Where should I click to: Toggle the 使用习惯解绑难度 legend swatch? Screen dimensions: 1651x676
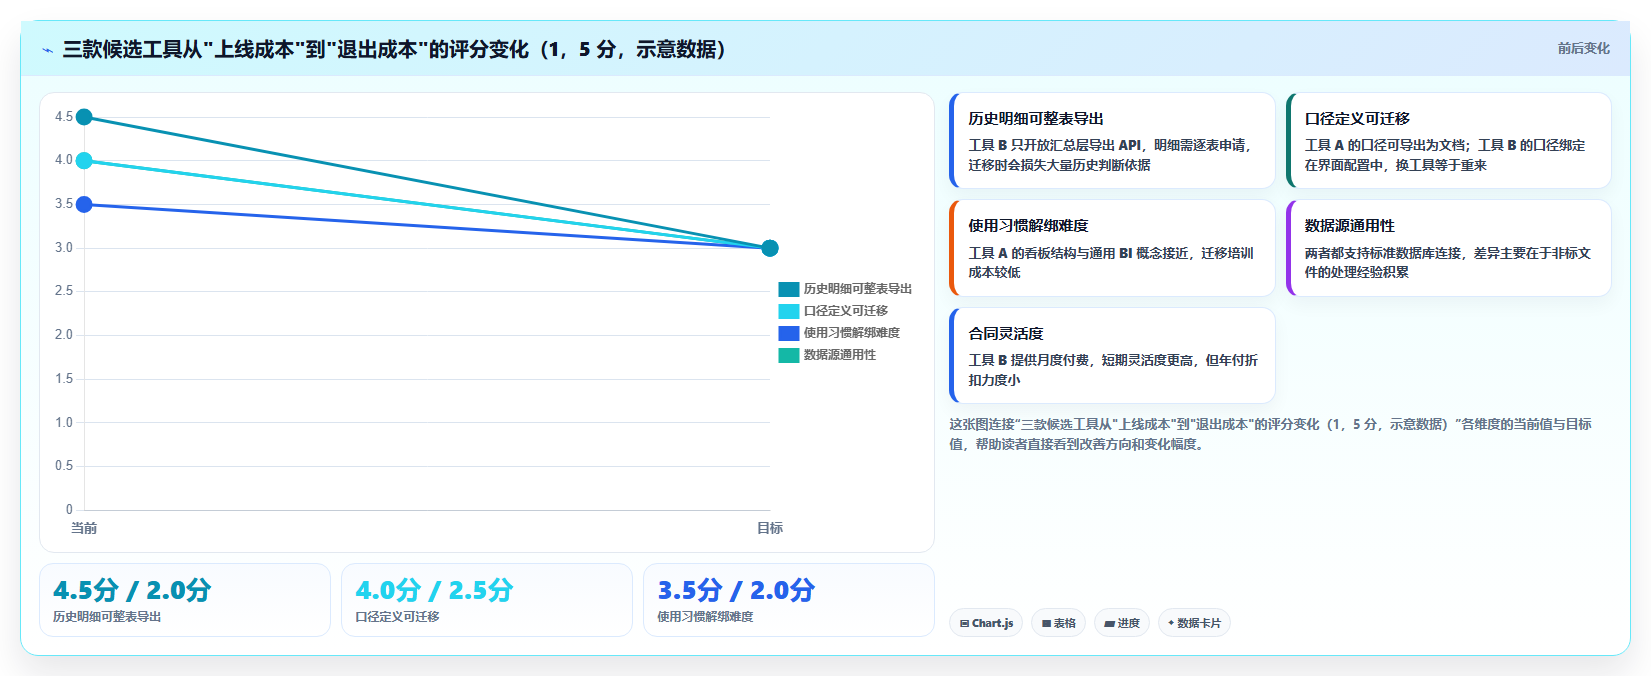[789, 333]
